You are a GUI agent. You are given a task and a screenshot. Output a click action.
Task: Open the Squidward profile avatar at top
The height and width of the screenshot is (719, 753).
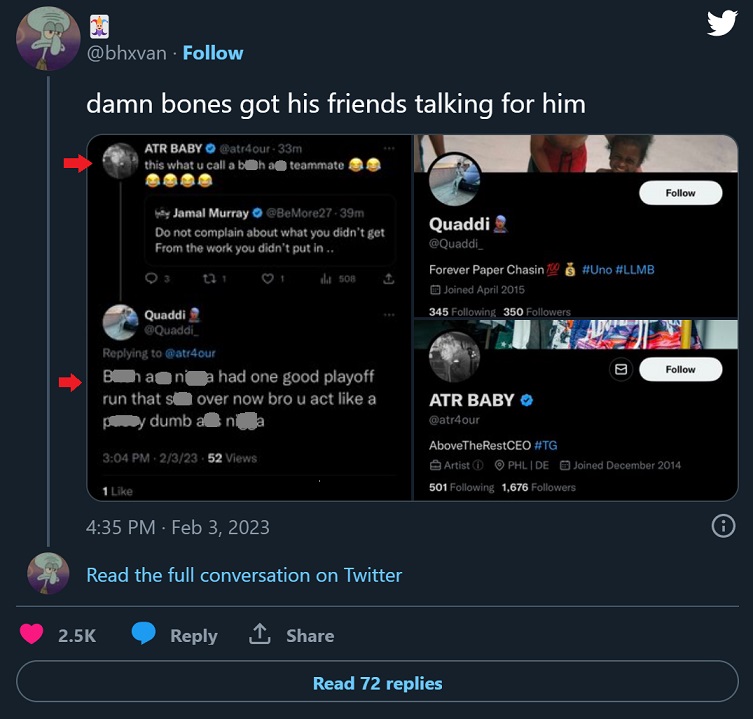pos(48,40)
